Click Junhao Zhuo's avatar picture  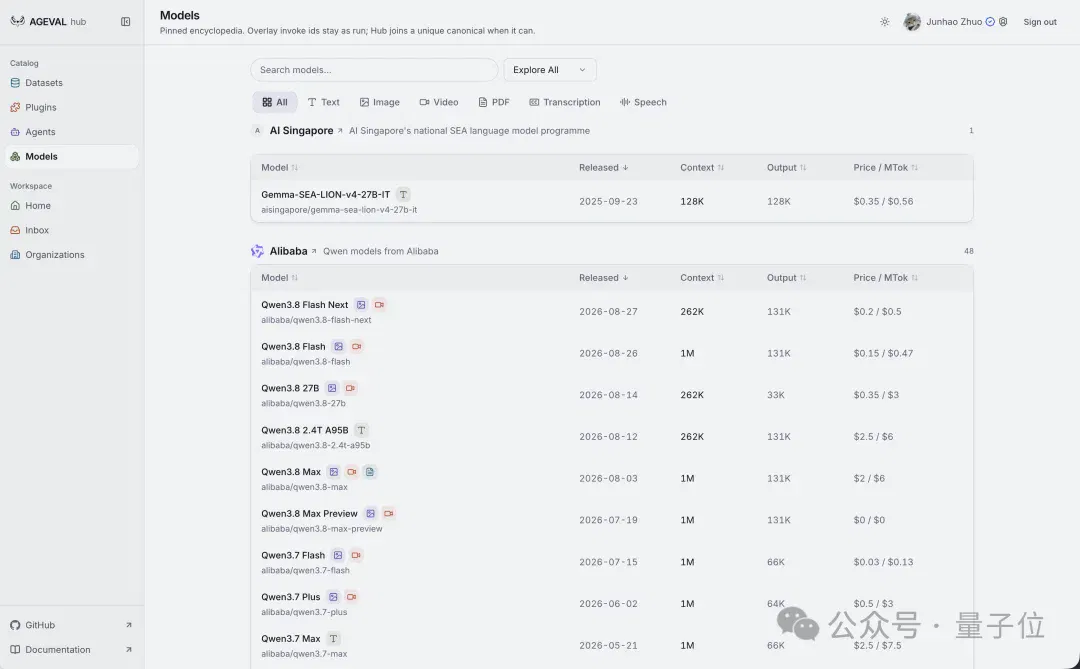pos(912,22)
